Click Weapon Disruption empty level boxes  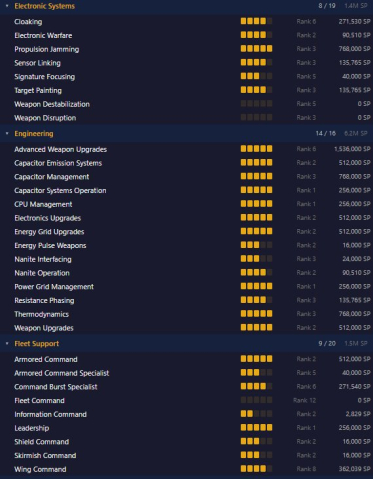(256, 117)
